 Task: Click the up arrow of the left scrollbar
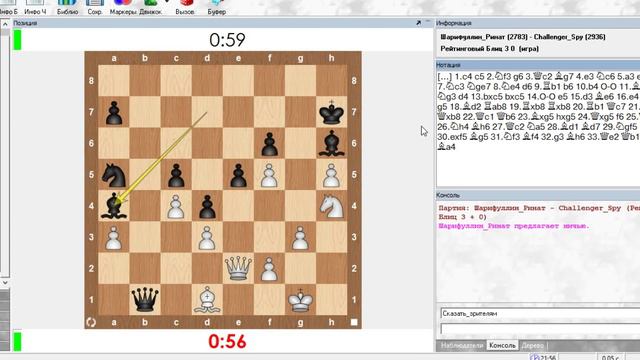pos(5,24)
